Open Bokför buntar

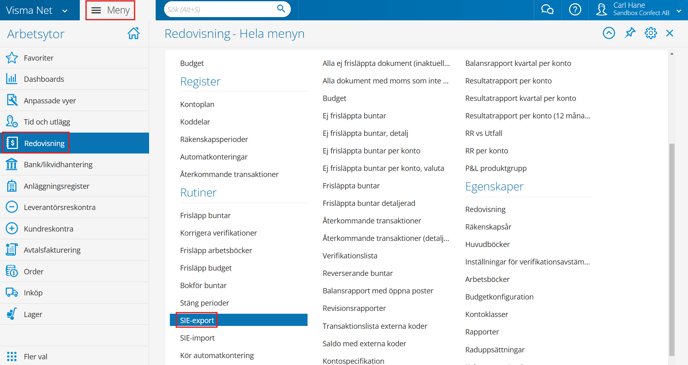tap(203, 286)
